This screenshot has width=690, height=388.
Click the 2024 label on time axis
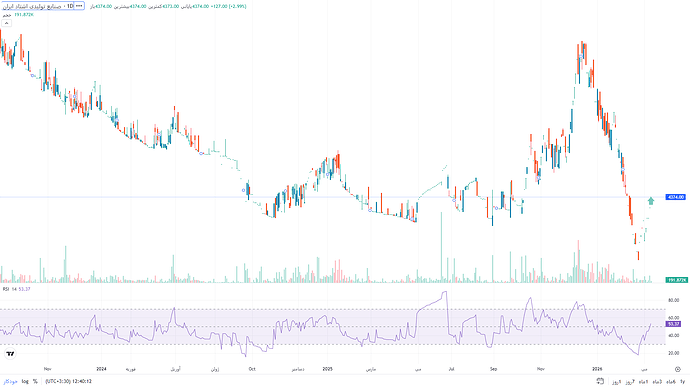tap(101, 369)
